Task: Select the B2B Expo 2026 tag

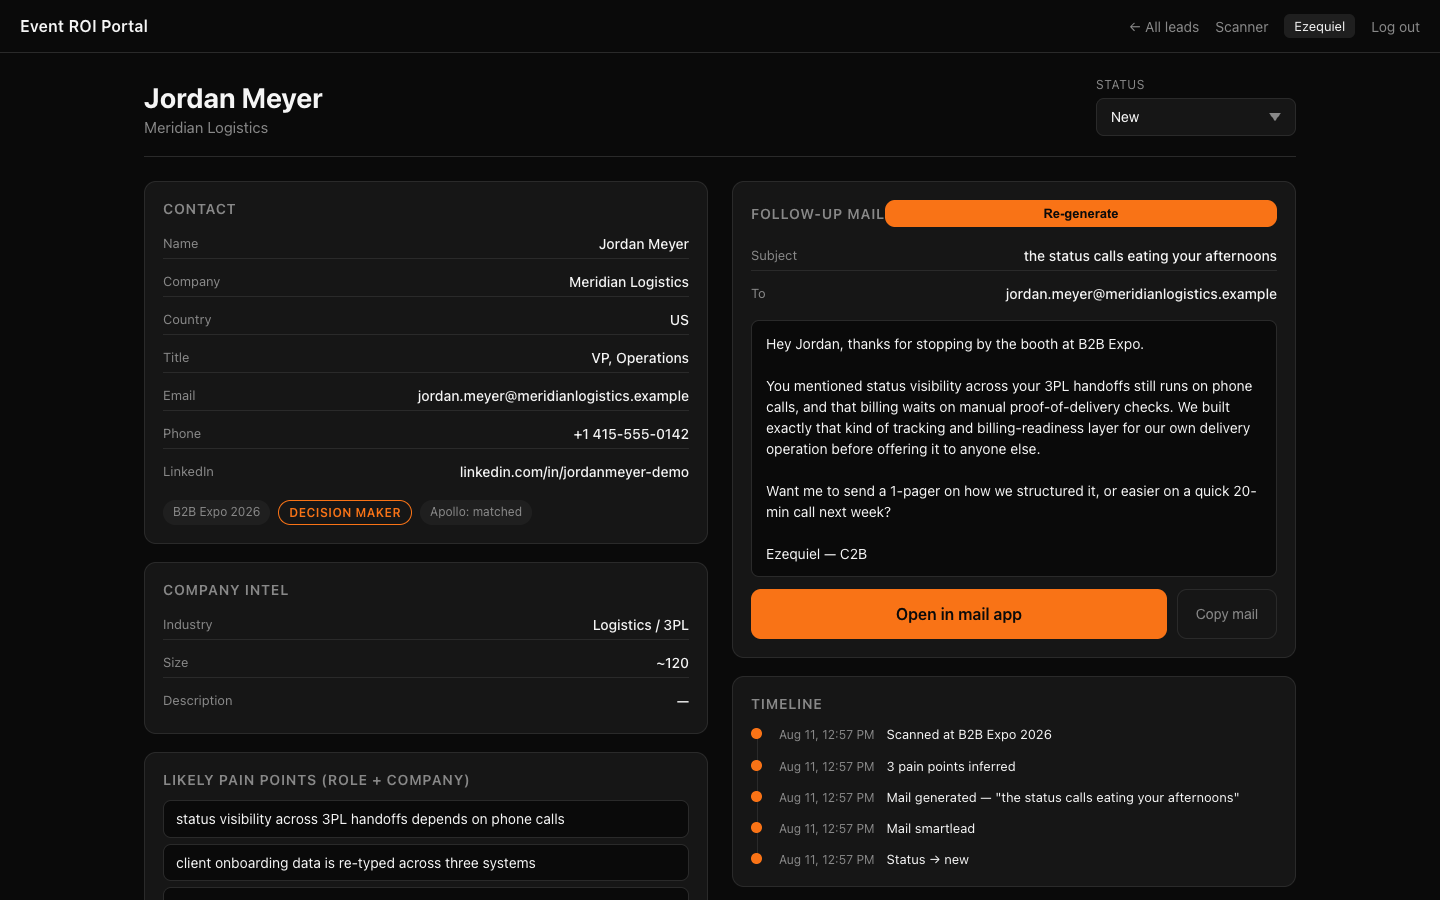Action: 216,512
